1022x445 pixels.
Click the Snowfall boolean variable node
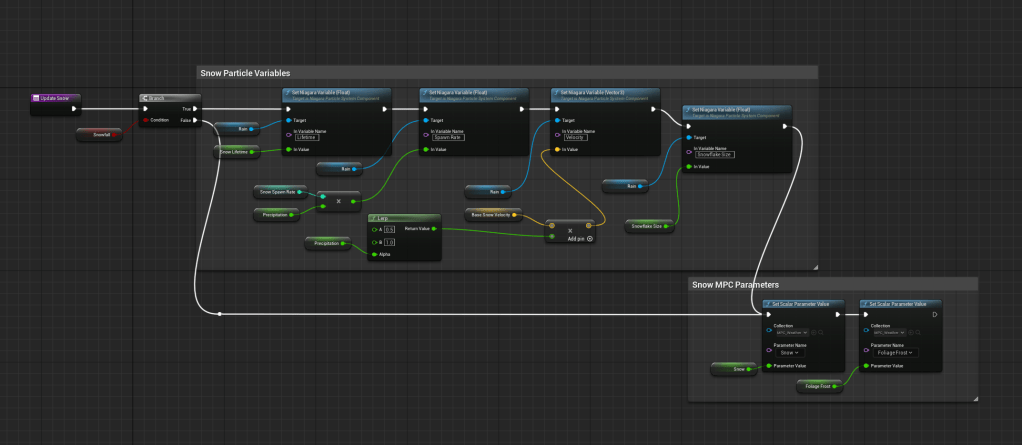pos(100,134)
